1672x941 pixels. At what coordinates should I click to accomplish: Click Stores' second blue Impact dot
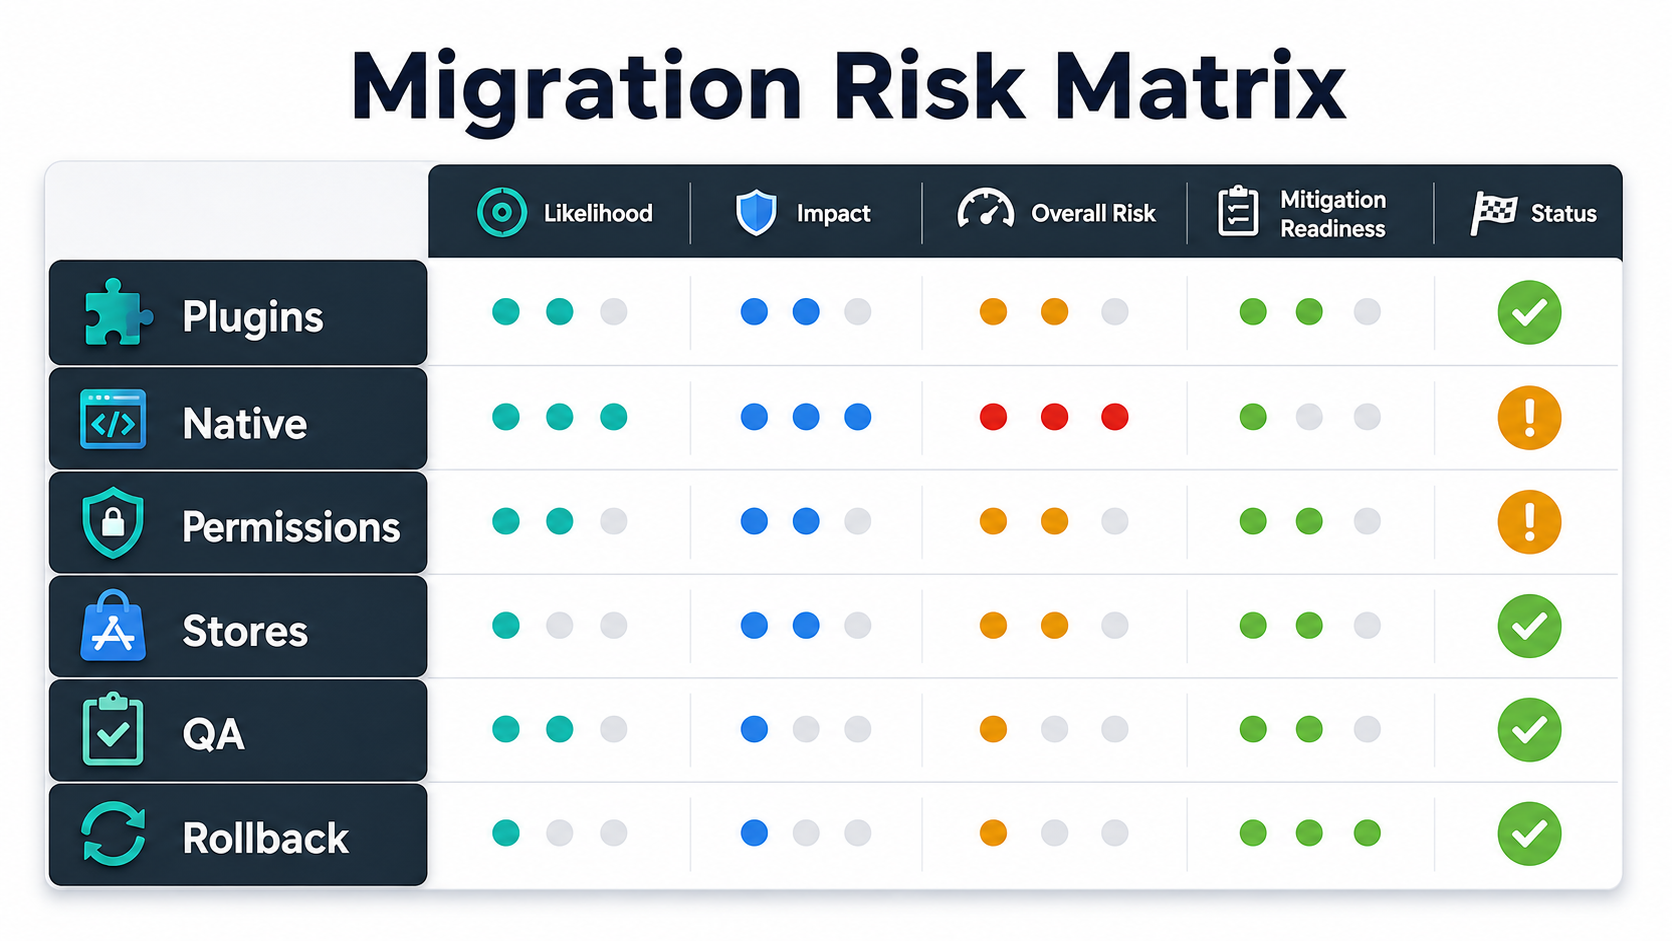(x=806, y=625)
